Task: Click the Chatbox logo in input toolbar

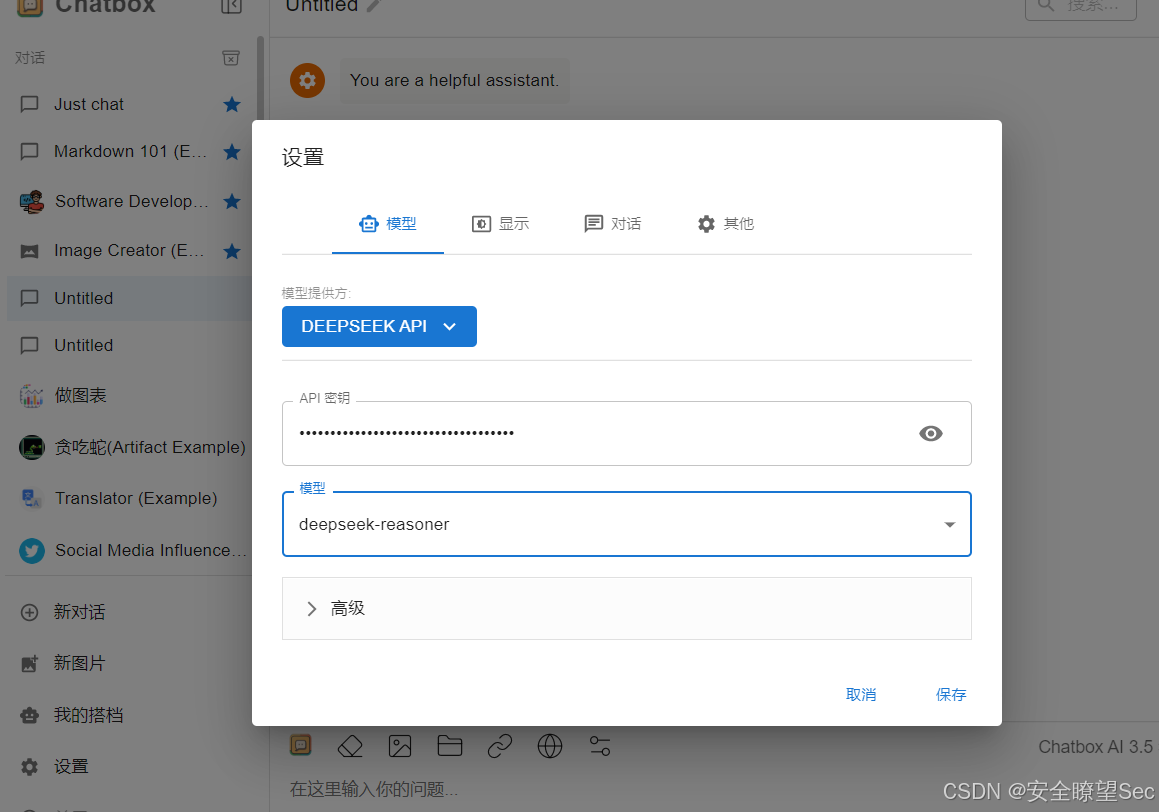Action: click(301, 746)
